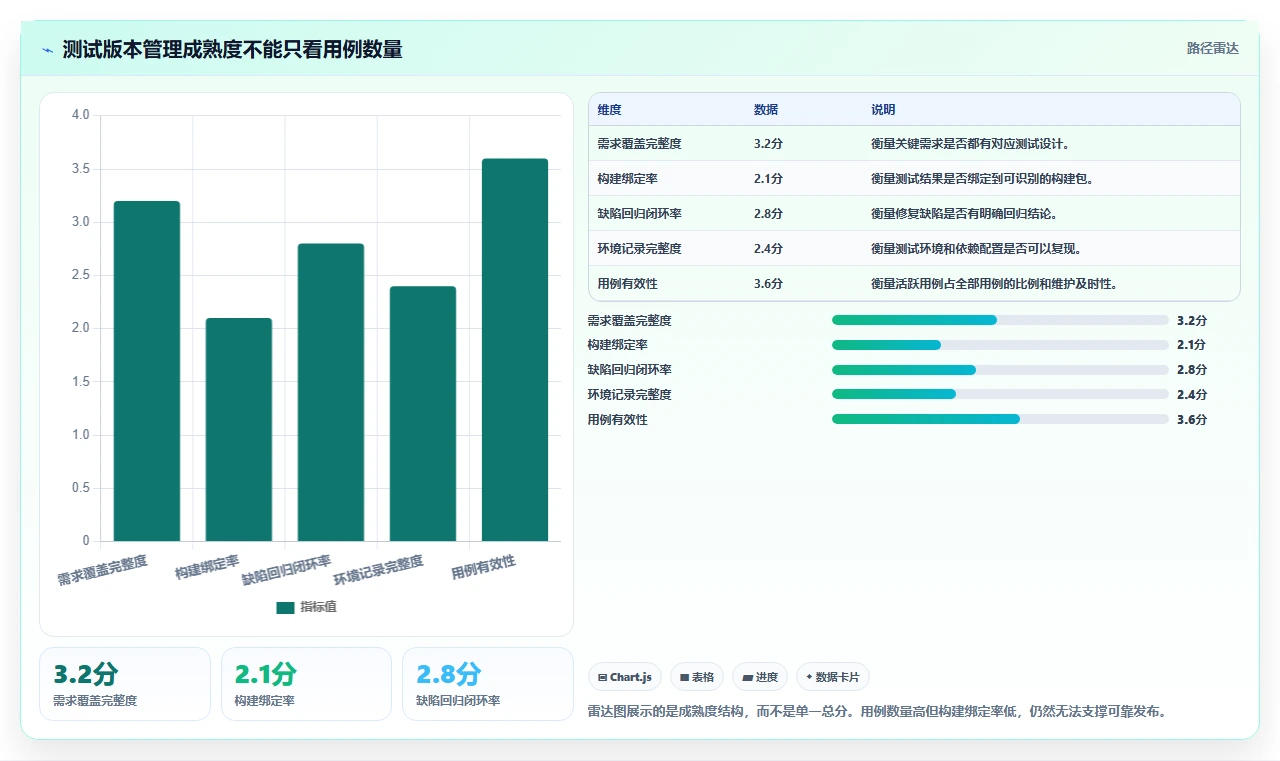Open the 2.8分 缺陷回归闭环率 data card
1280x761 pixels.
tap(487, 684)
